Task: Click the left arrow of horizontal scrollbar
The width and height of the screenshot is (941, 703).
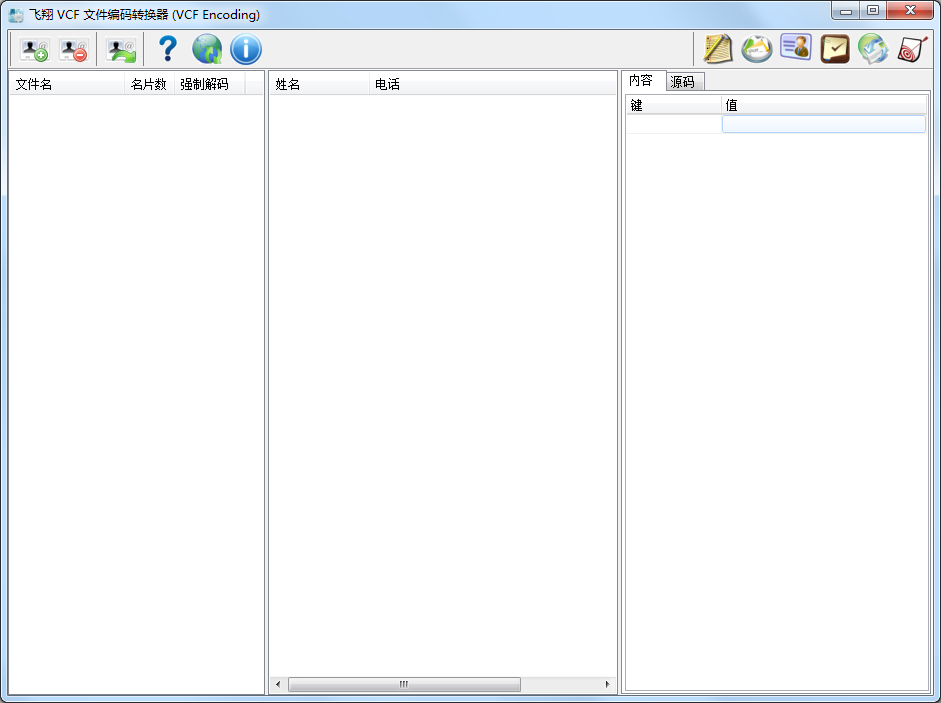Action: pos(277,684)
